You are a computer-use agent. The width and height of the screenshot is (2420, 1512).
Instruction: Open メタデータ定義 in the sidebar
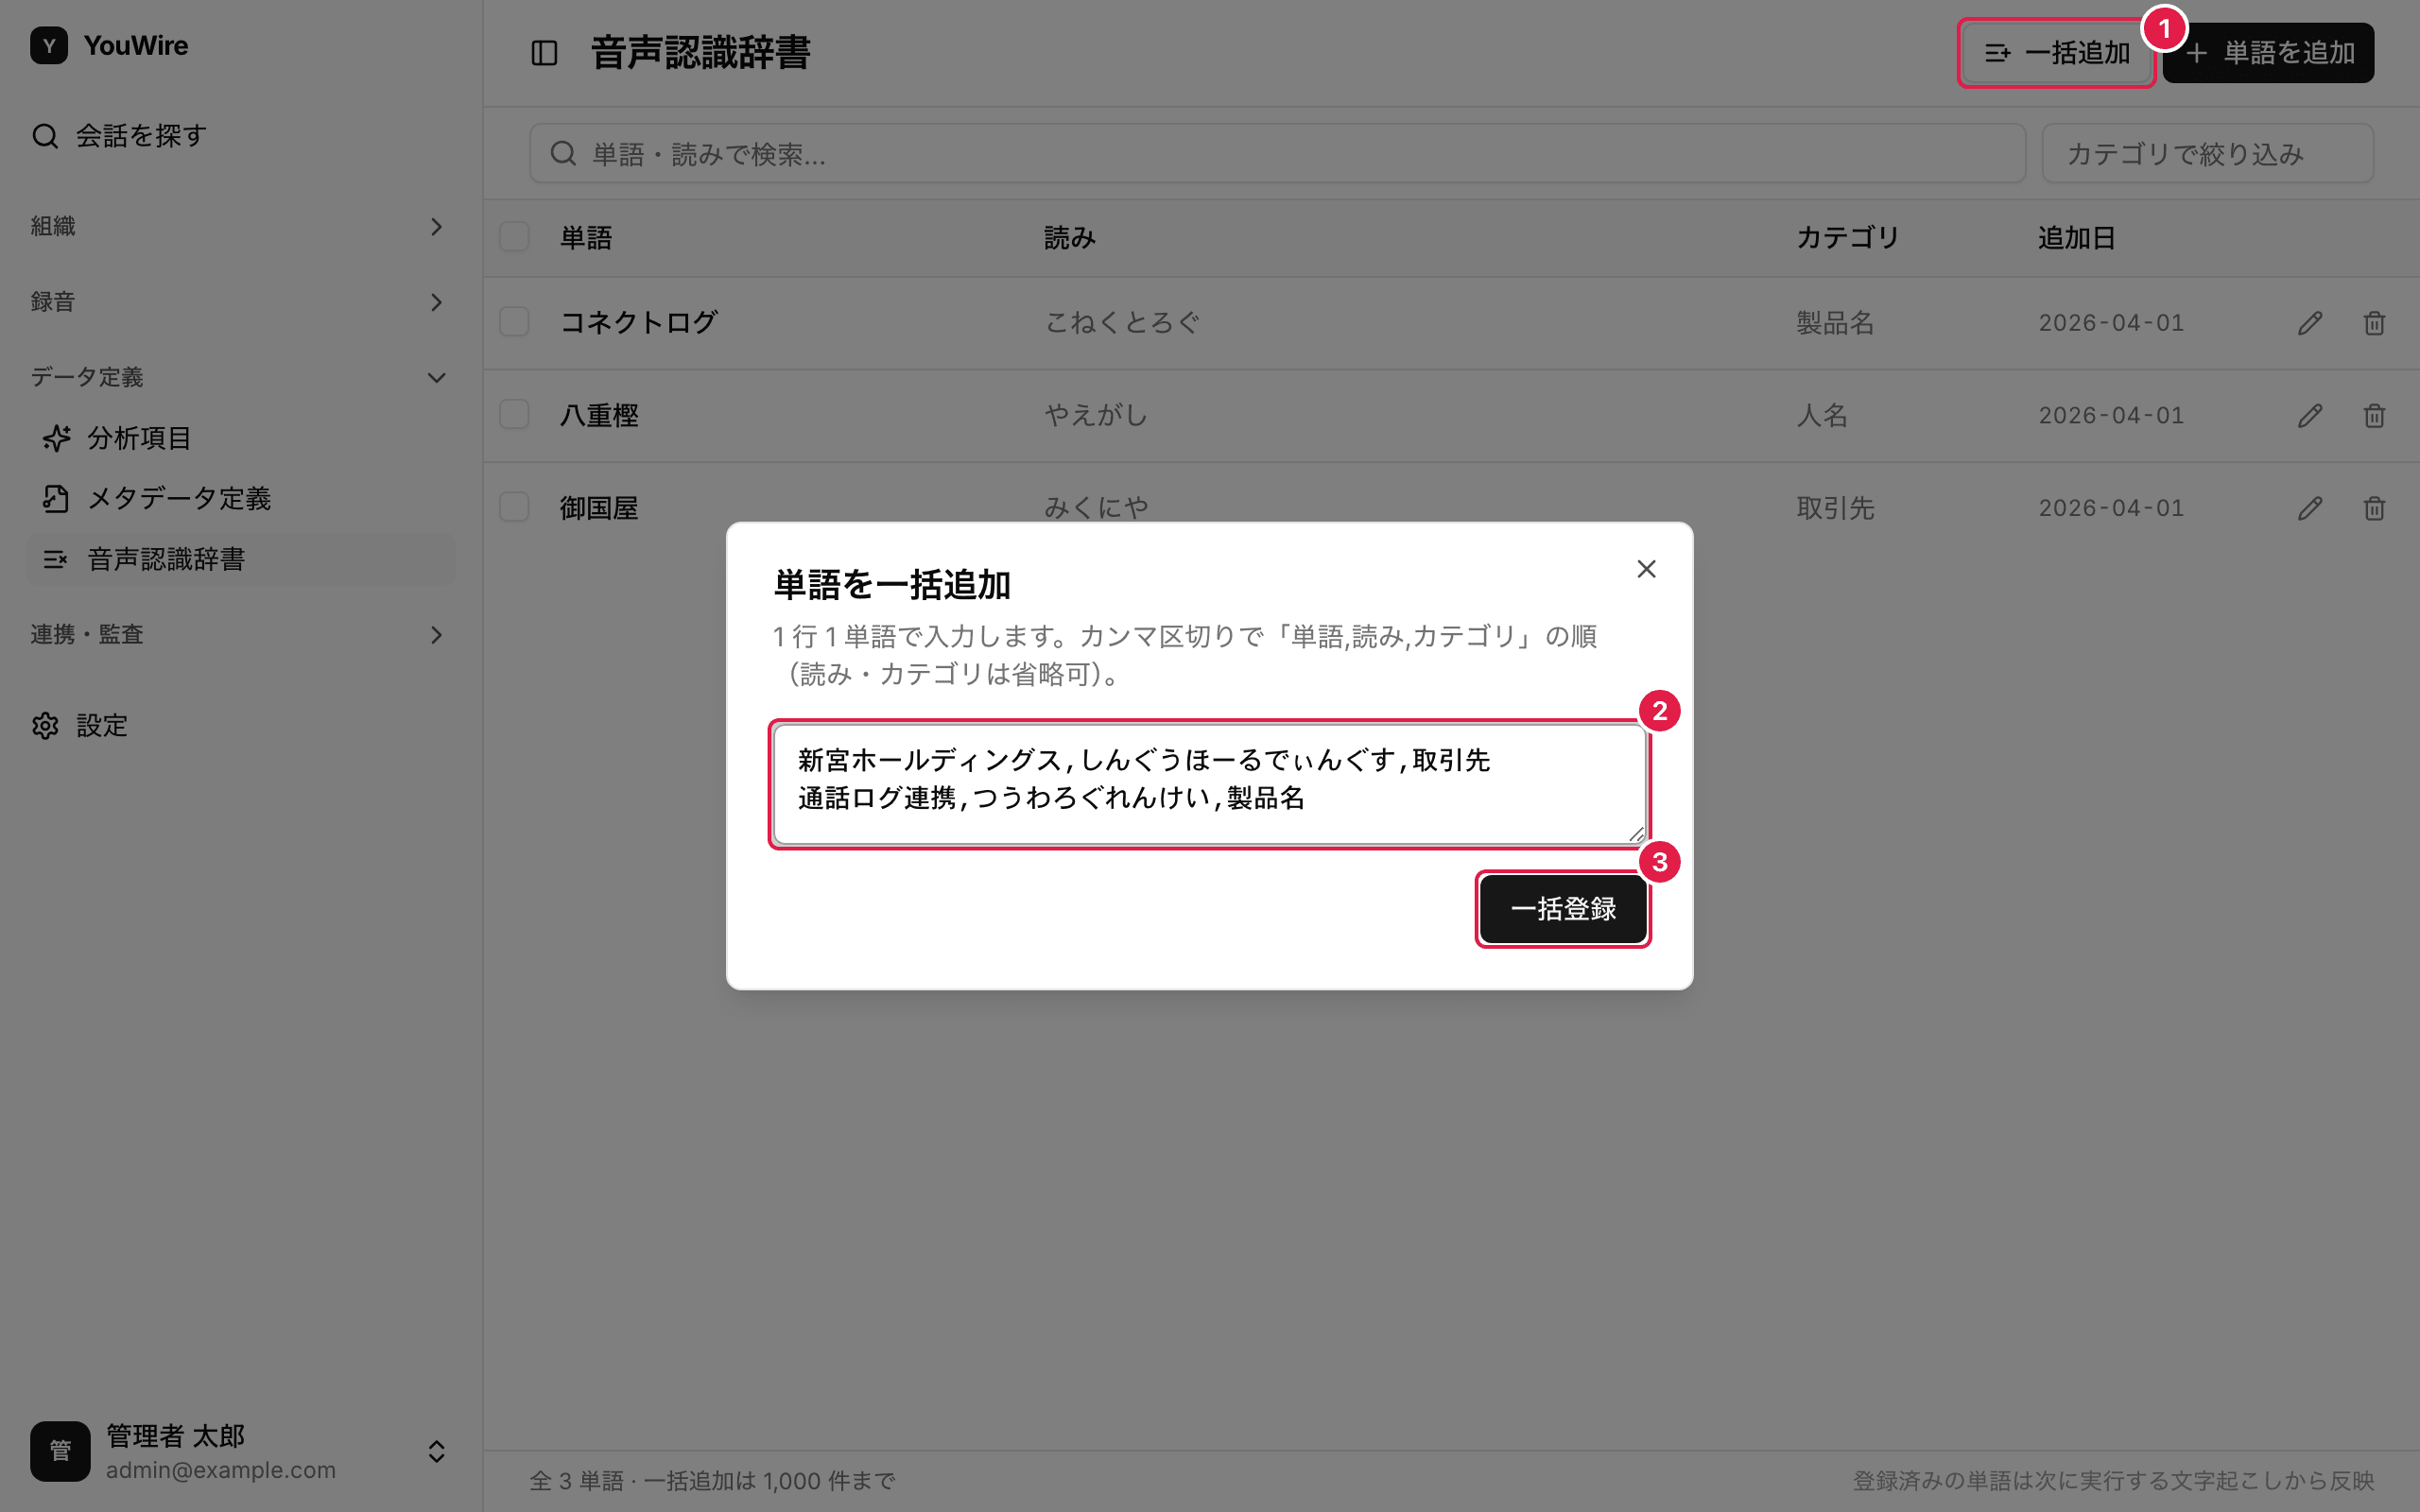[240, 499]
